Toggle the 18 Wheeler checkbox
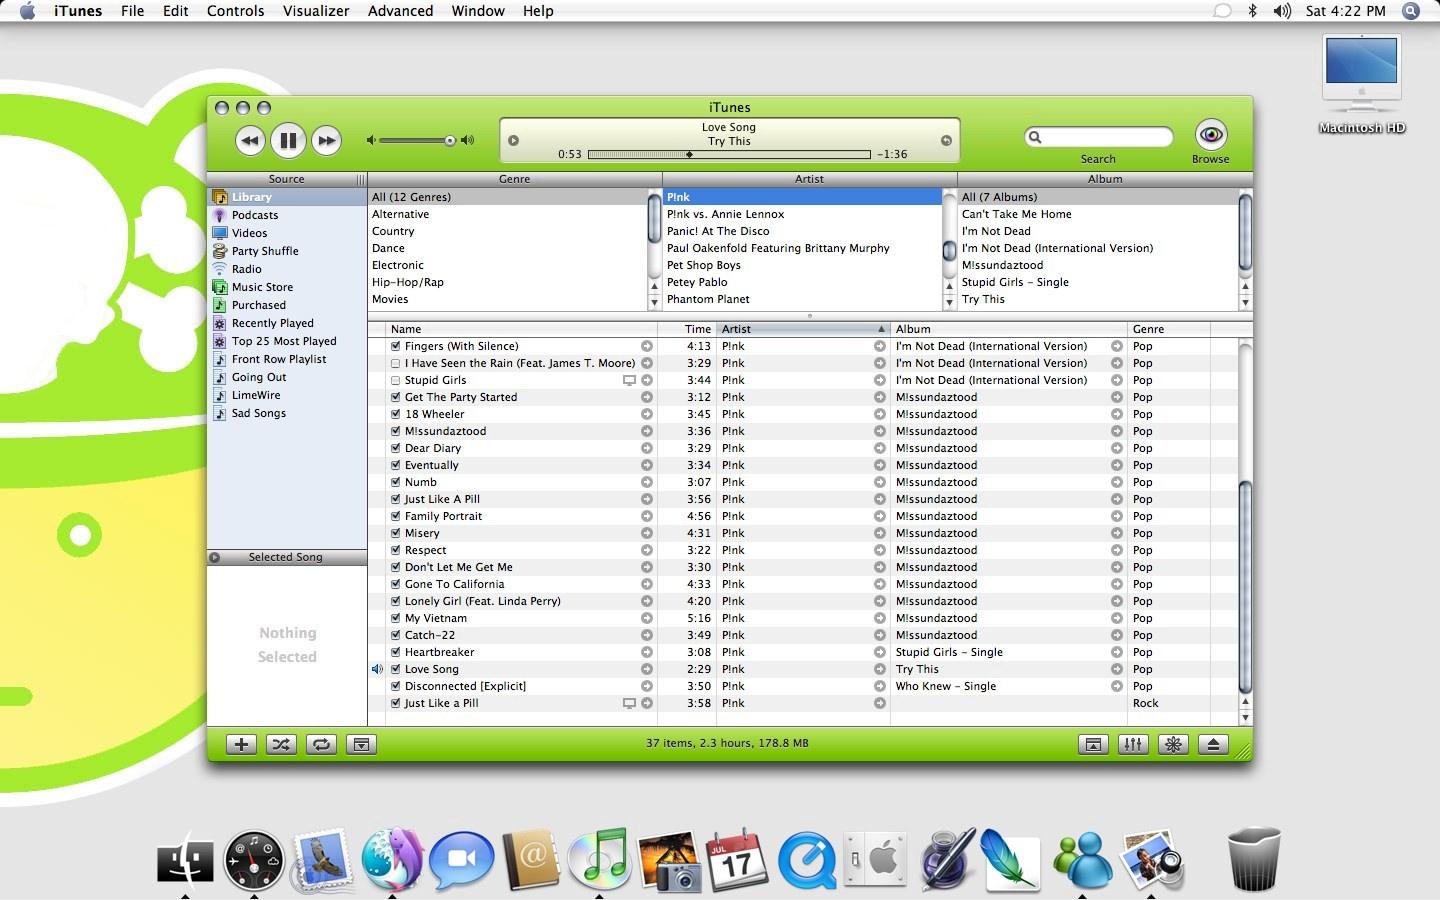 (396, 414)
